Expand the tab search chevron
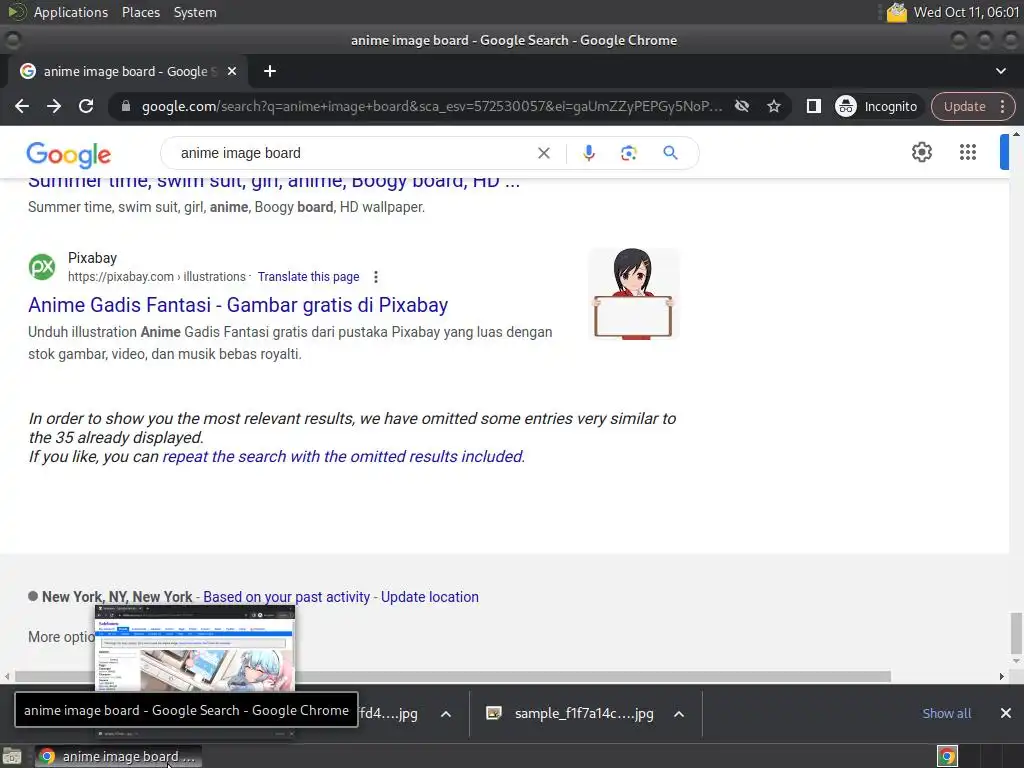This screenshot has width=1024, height=768. [1000, 71]
